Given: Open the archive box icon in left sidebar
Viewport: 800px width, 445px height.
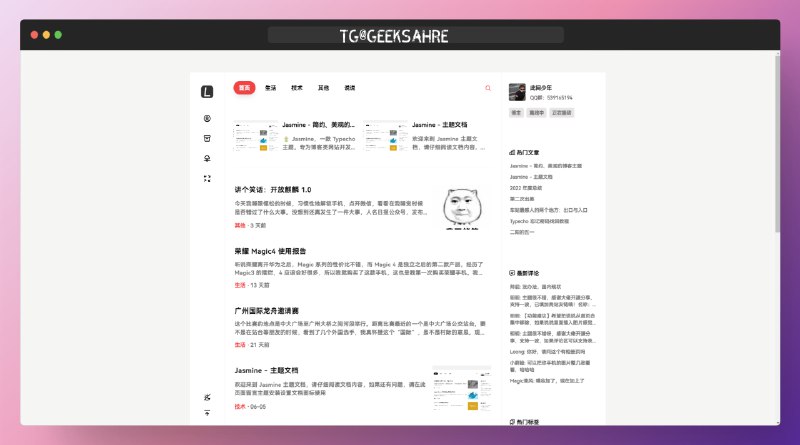Looking at the screenshot, I should (x=207, y=137).
